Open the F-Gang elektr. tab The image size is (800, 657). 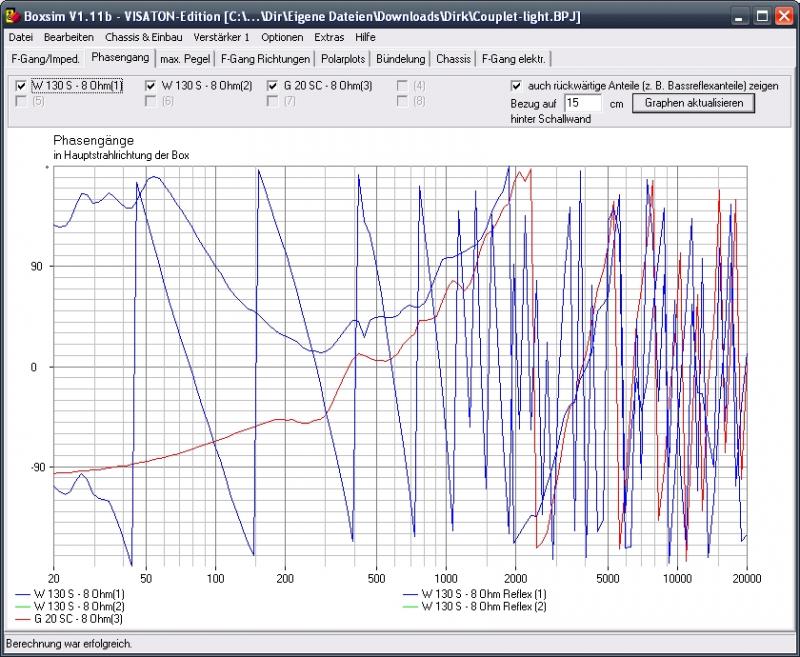pos(514,59)
